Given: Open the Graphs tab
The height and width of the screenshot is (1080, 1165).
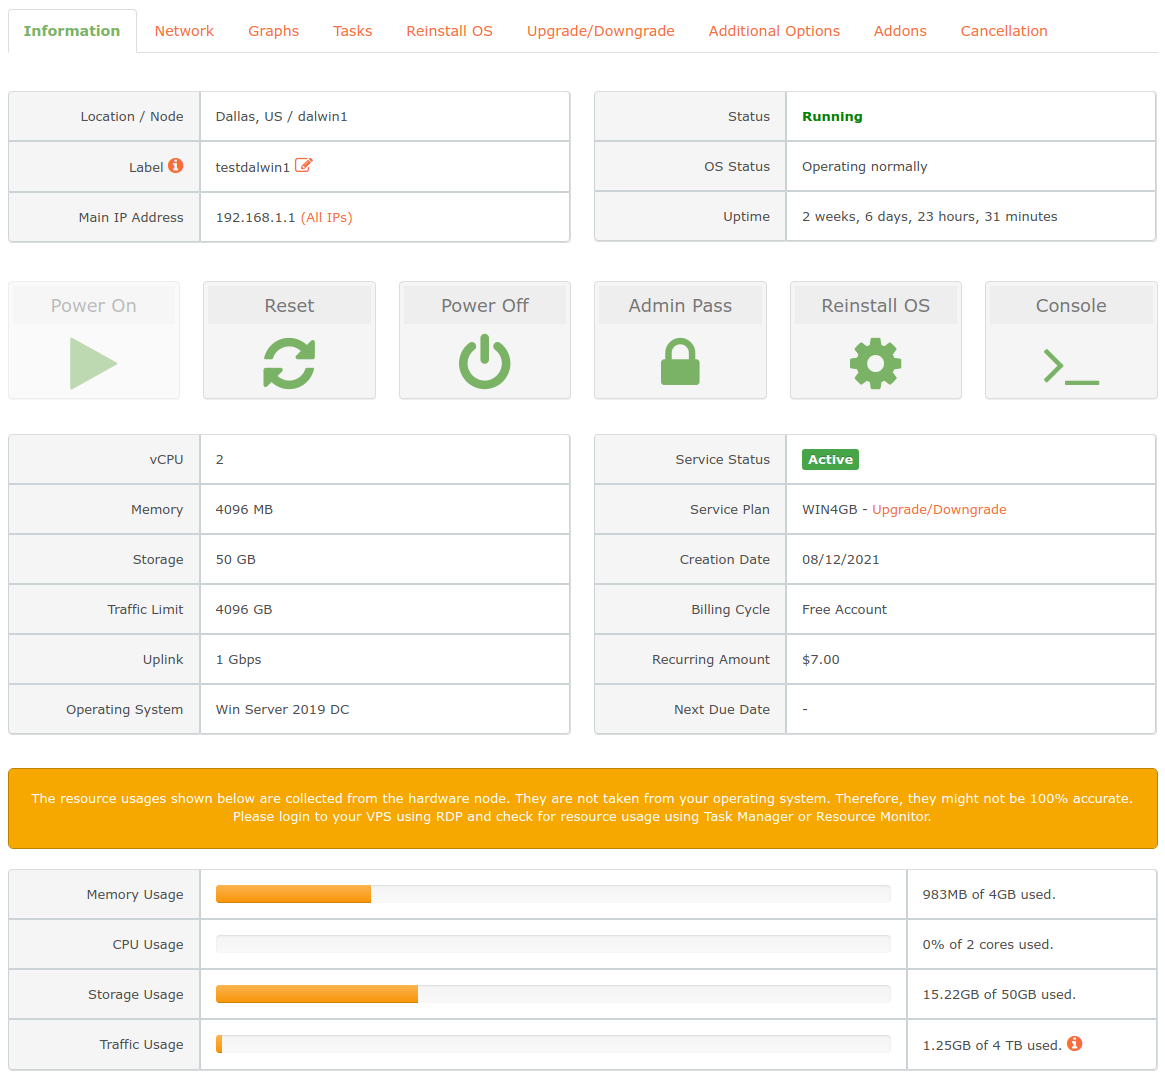Looking at the screenshot, I should [273, 31].
